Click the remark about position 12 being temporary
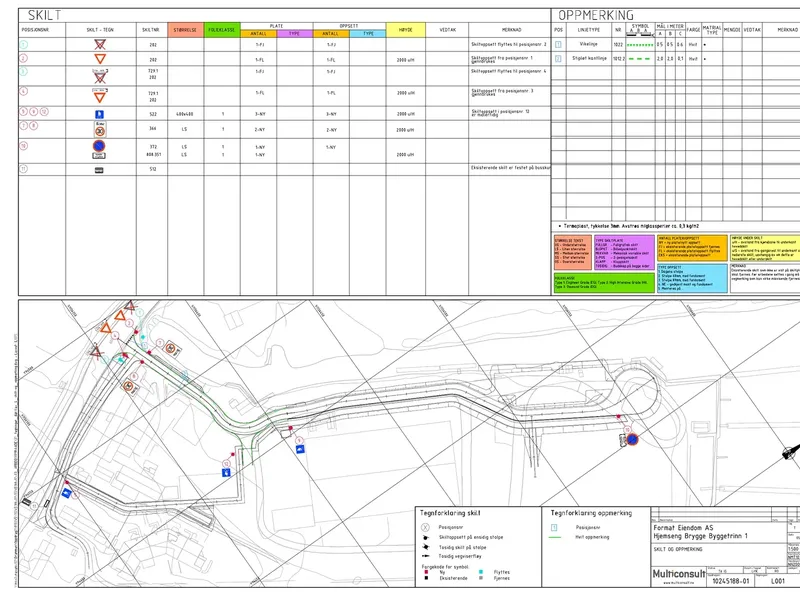 (x=501, y=113)
